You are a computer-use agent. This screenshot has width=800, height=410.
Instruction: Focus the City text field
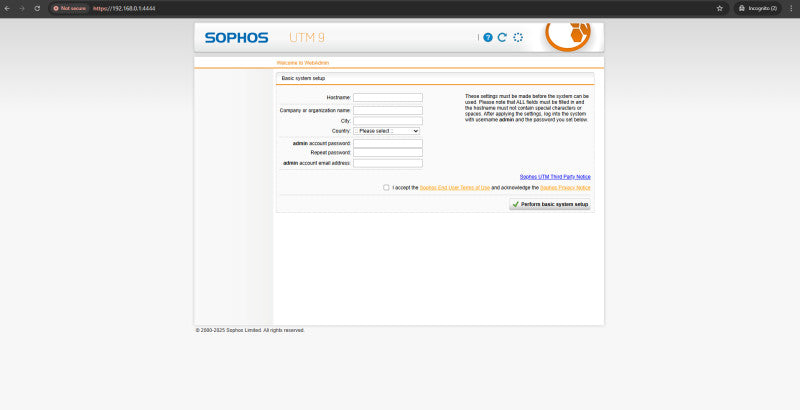tap(388, 121)
